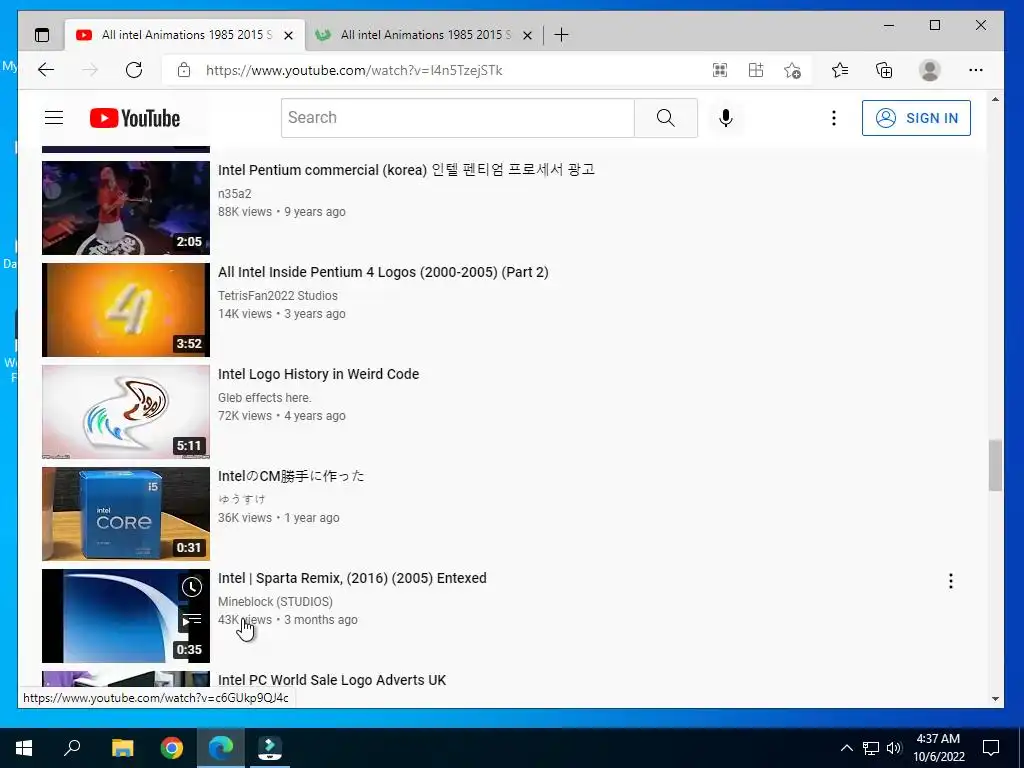Screen dimensions: 1024x768
Task: Click scrollbar down arrow
Action: click(995, 698)
